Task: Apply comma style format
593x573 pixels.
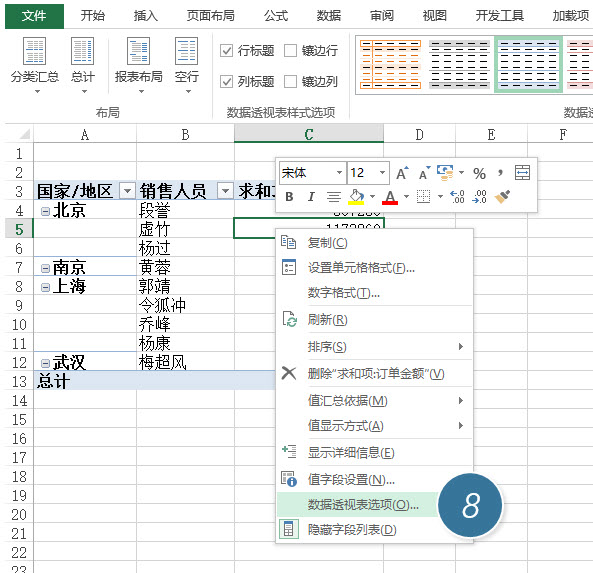Action: 500,173
